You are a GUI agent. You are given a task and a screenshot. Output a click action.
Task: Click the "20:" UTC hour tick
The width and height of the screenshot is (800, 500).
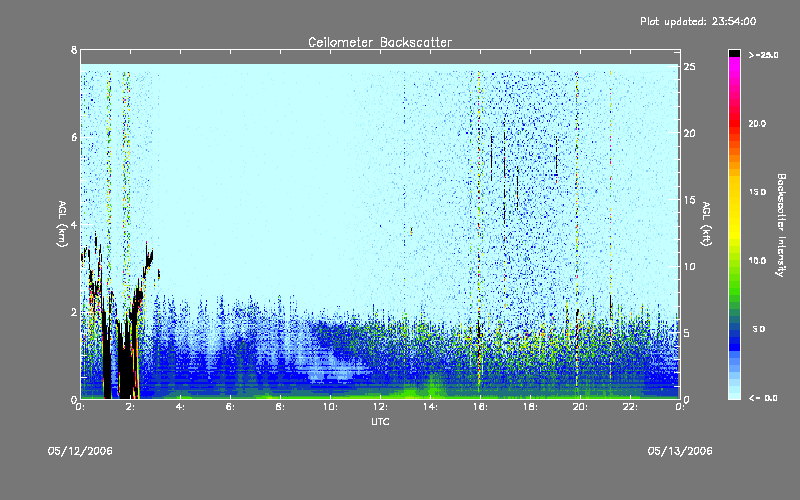pos(580,407)
